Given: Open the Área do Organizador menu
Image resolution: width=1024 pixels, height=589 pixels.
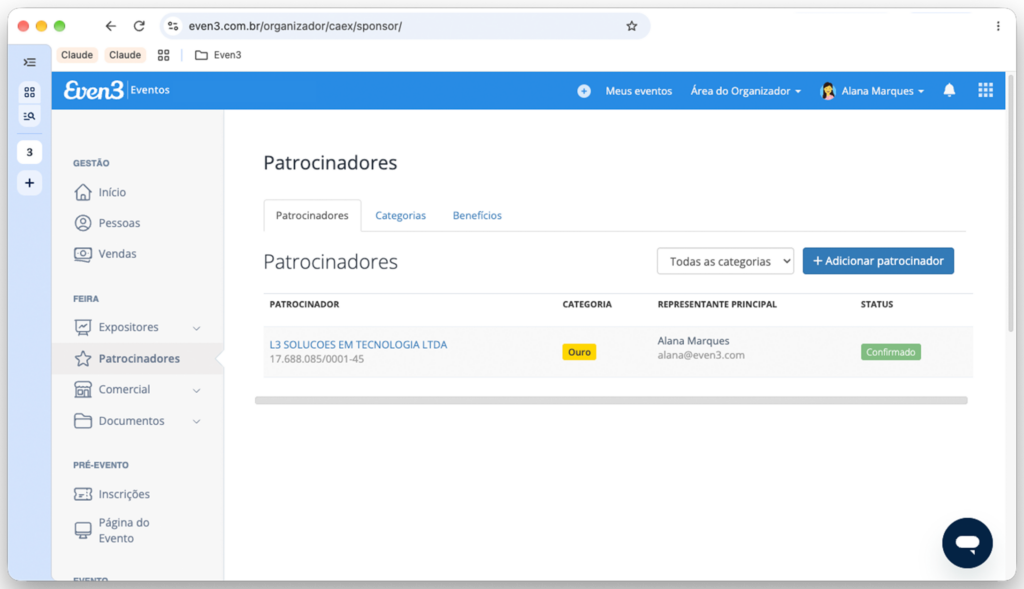Looking at the screenshot, I should click(x=746, y=91).
